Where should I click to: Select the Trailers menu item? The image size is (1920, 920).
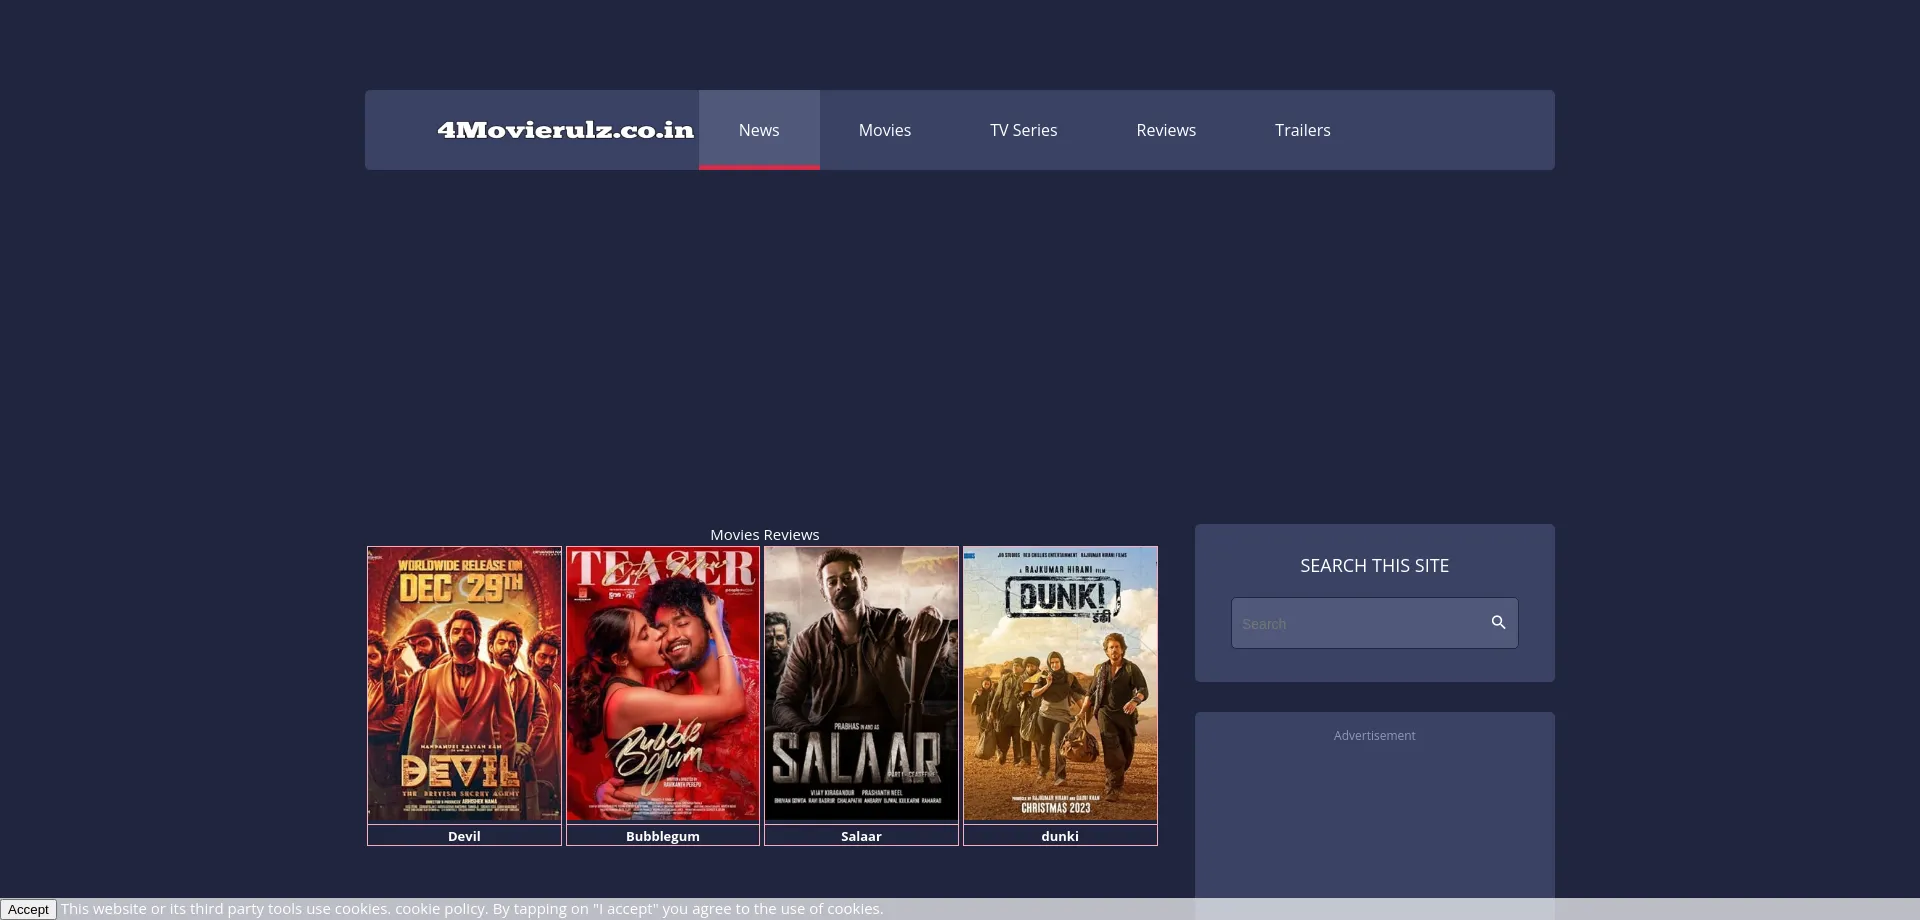click(x=1302, y=130)
